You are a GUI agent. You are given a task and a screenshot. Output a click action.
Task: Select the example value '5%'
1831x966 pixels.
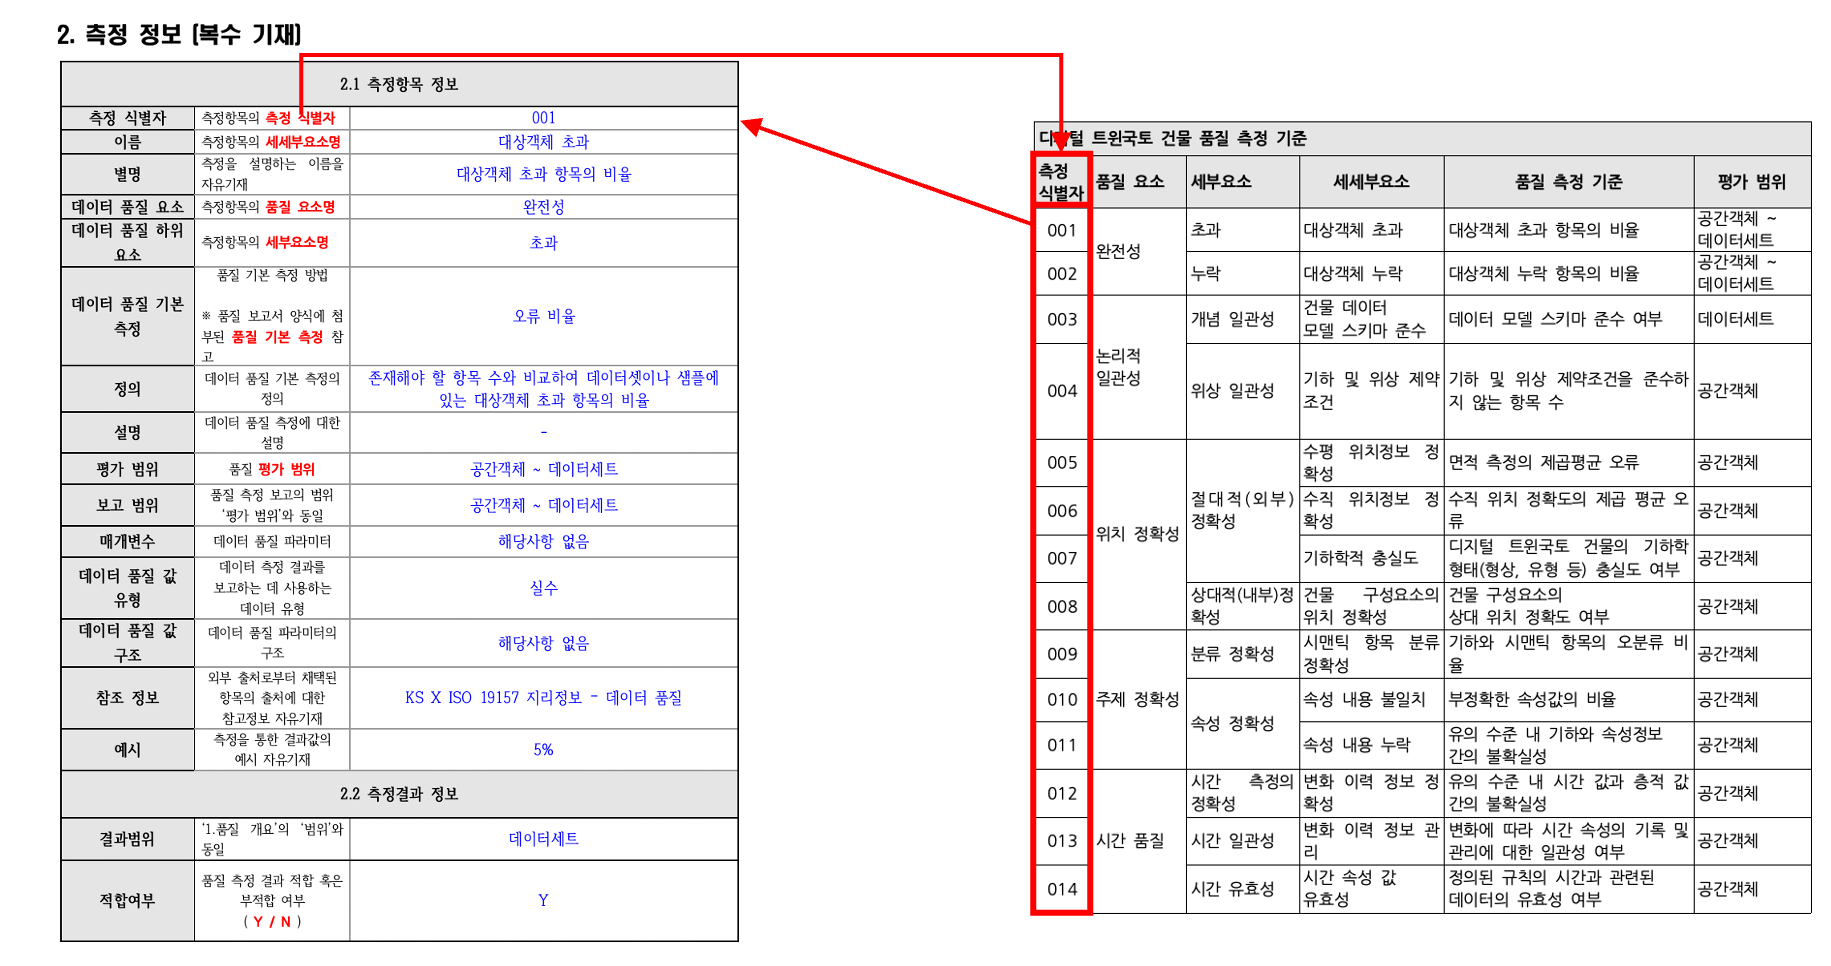pyautogui.click(x=543, y=750)
